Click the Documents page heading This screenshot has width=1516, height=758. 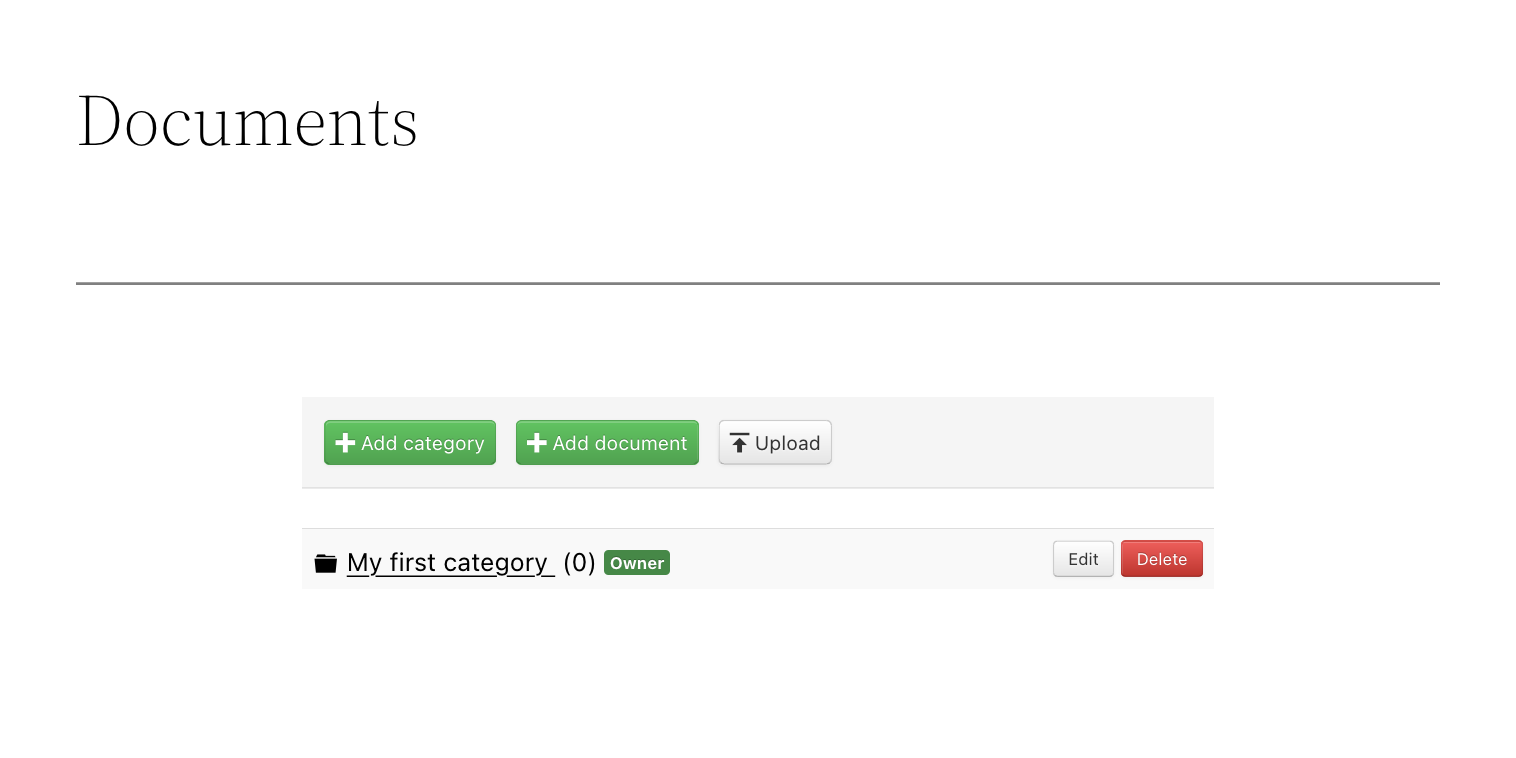point(247,121)
